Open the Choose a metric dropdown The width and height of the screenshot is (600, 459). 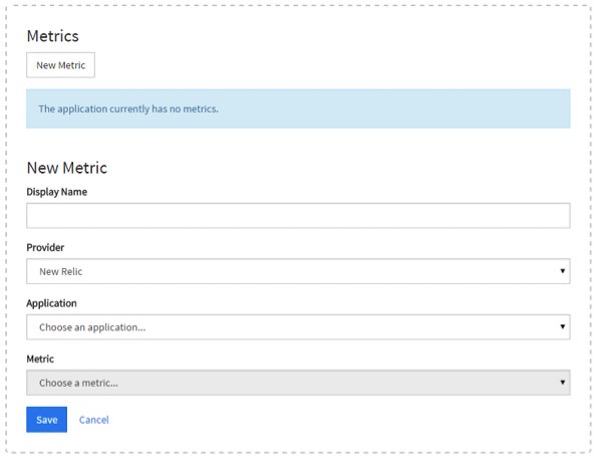[x=298, y=382]
